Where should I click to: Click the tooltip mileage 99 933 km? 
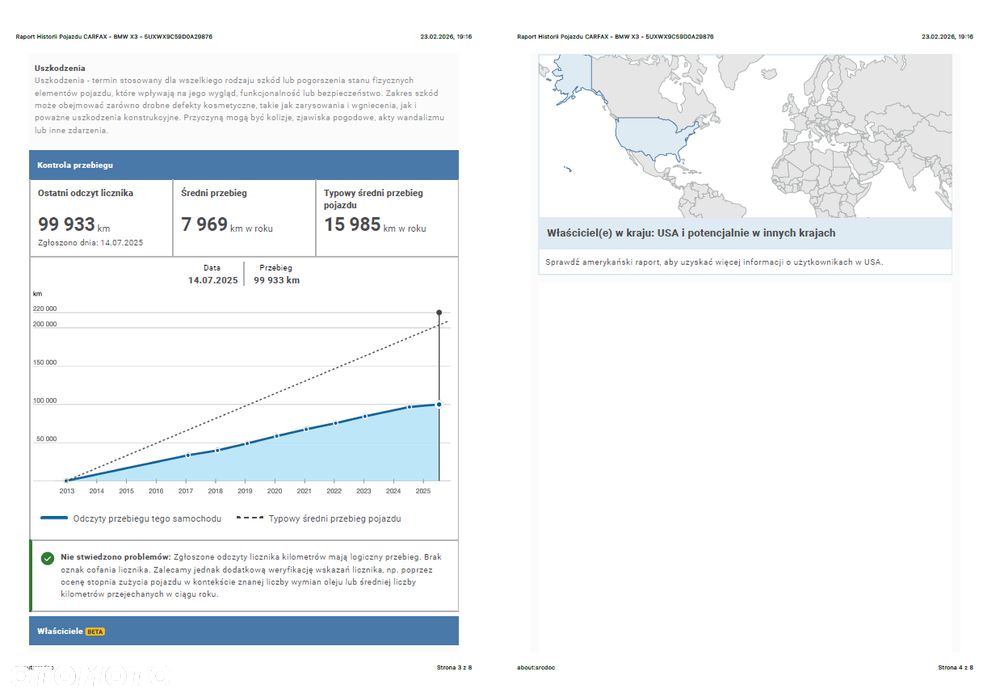click(x=277, y=280)
